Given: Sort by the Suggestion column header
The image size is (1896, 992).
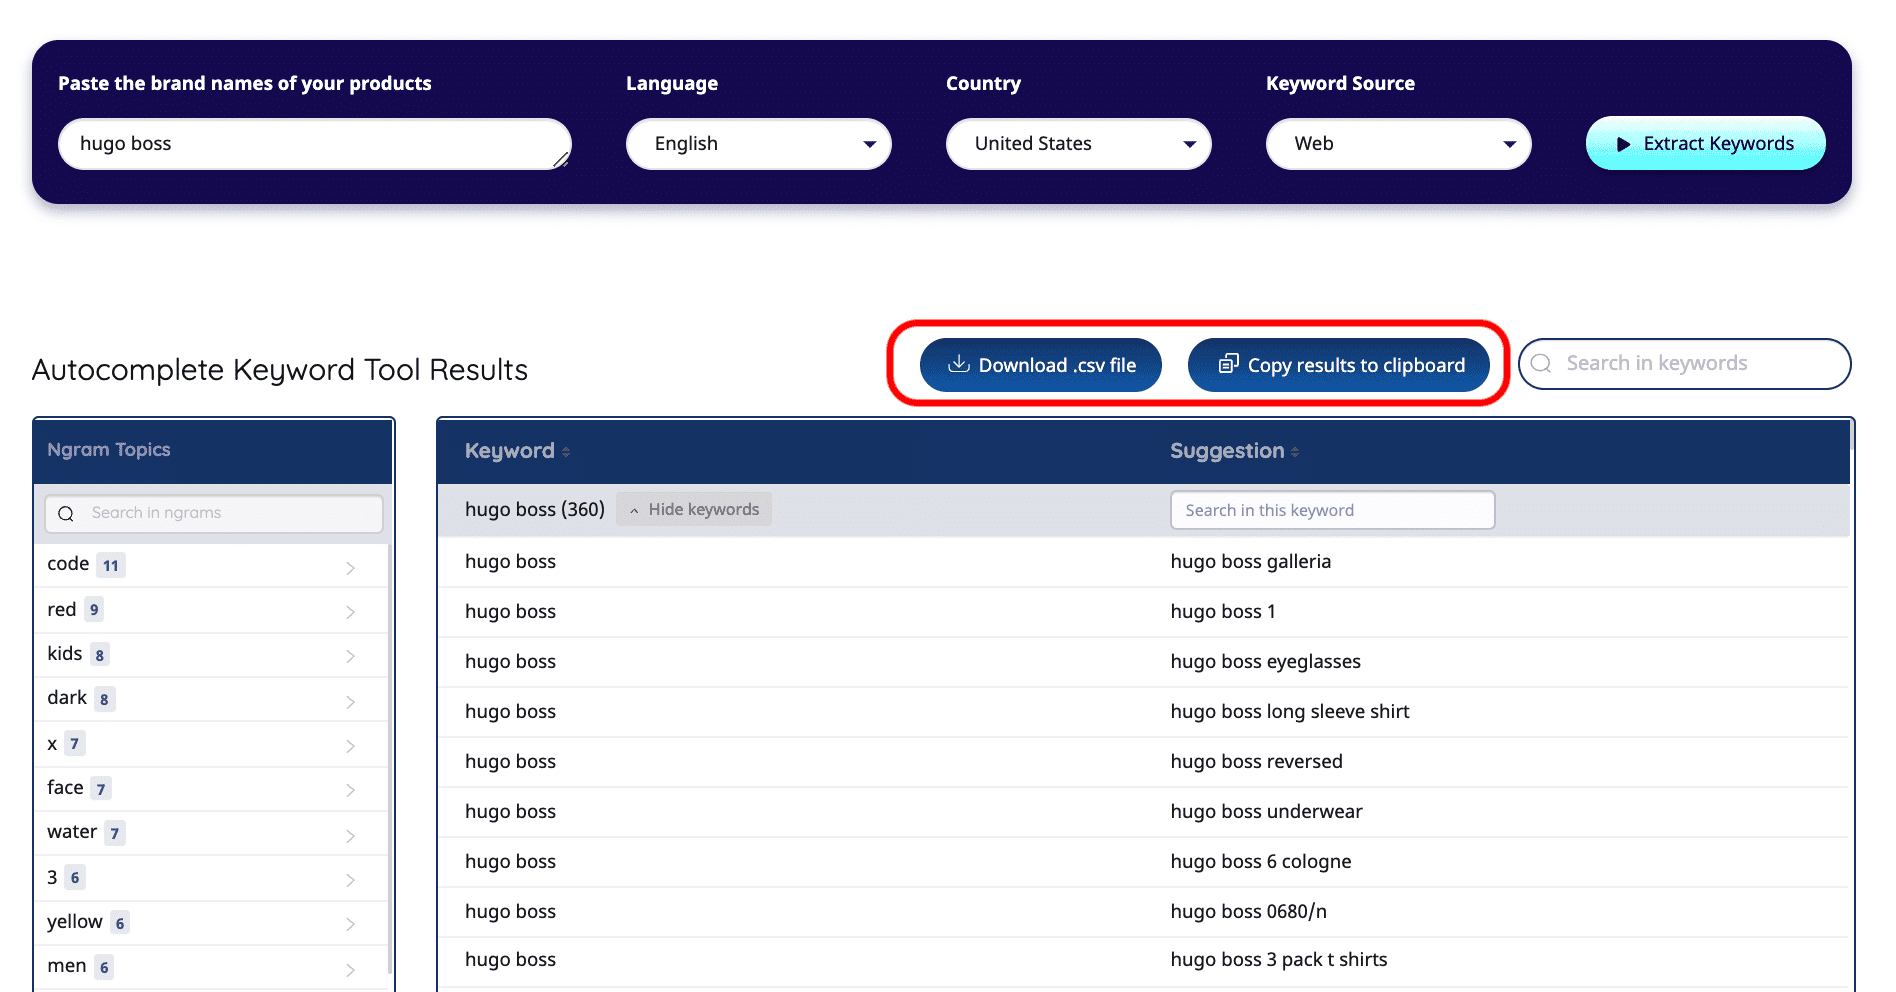Looking at the screenshot, I should 1235,451.
